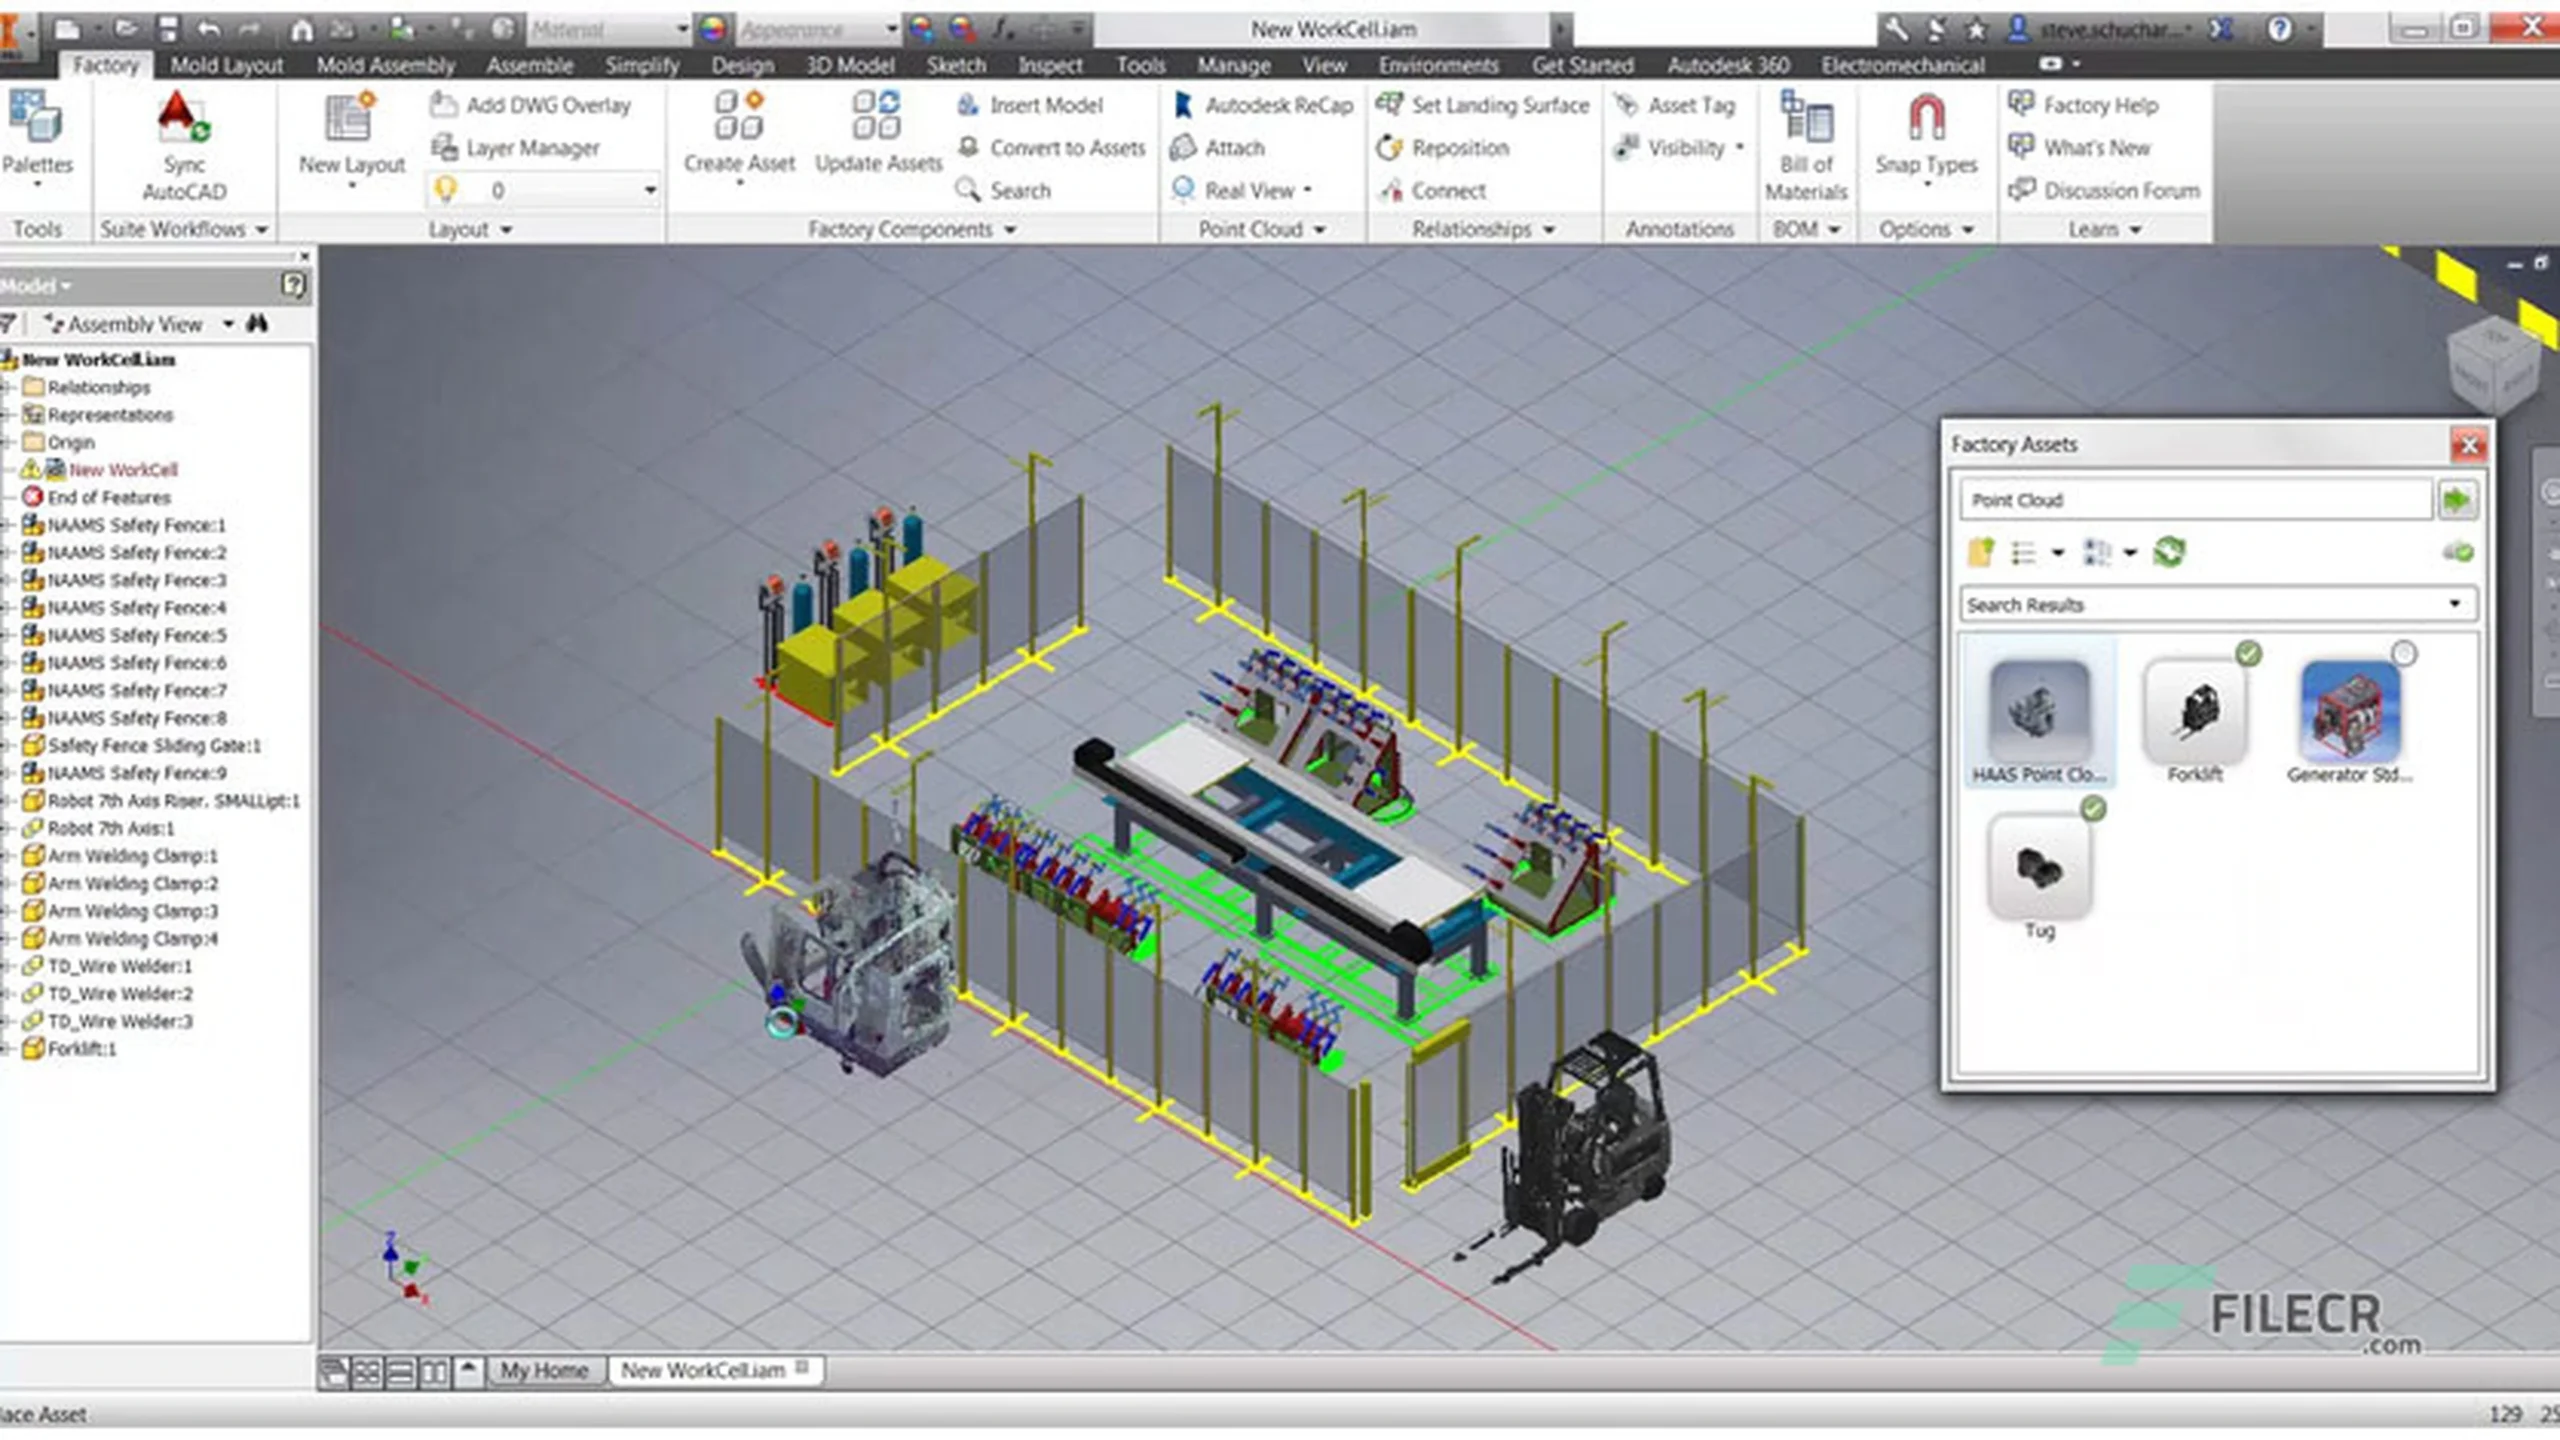Toggle the Forklift asset checkmark
2560x1440 pixels.
2248,654
